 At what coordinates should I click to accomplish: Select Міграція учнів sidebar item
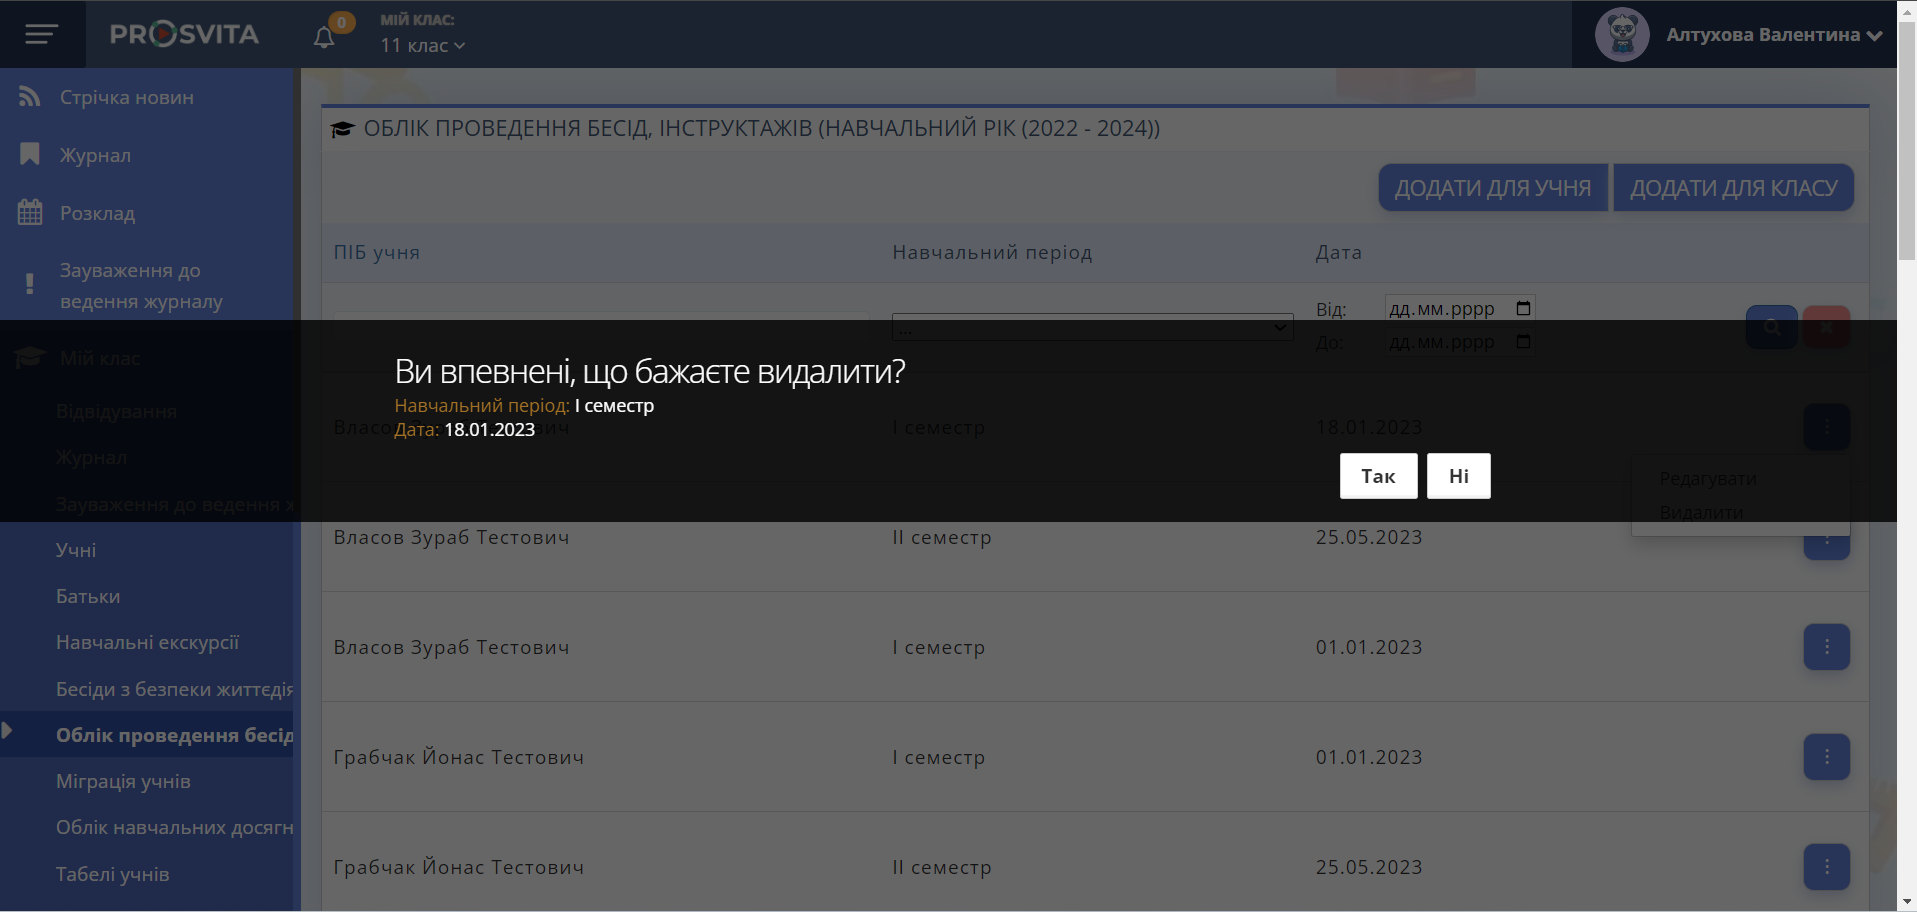point(123,781)
